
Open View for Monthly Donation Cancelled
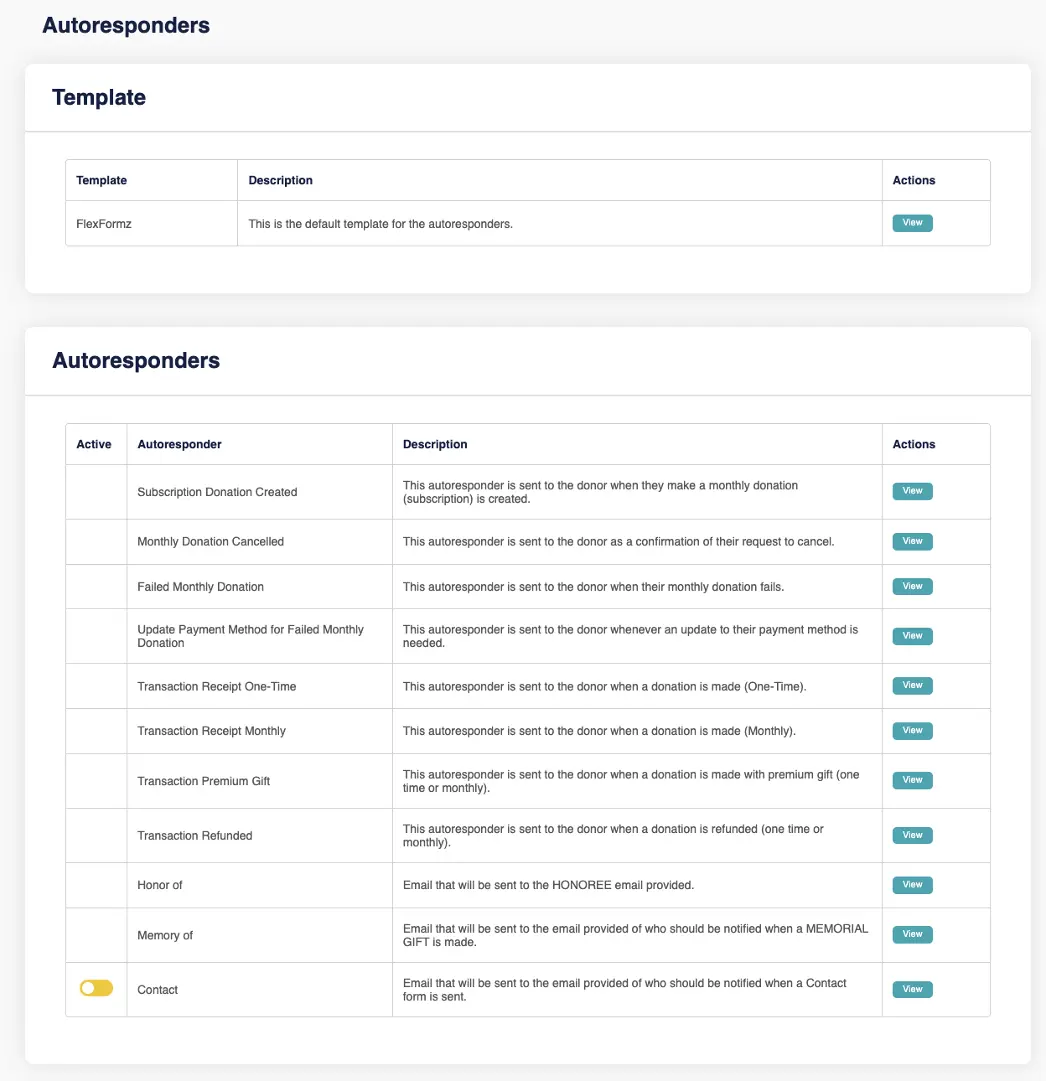(x=912, y=541)
